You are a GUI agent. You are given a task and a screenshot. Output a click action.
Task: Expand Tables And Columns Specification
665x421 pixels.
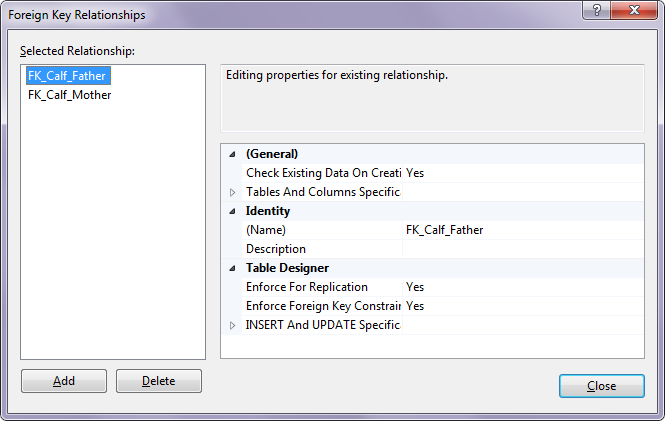coord(233,192)
